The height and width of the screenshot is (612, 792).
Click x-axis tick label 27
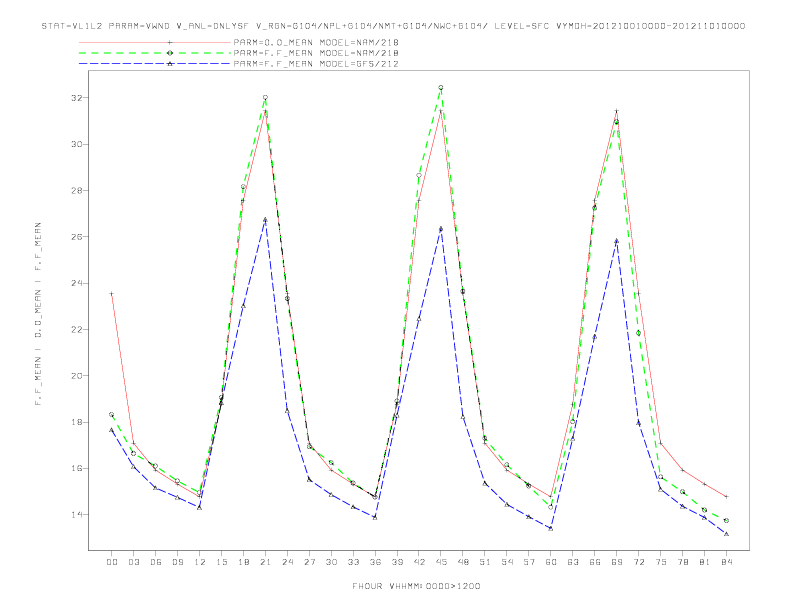pos(309,562)
